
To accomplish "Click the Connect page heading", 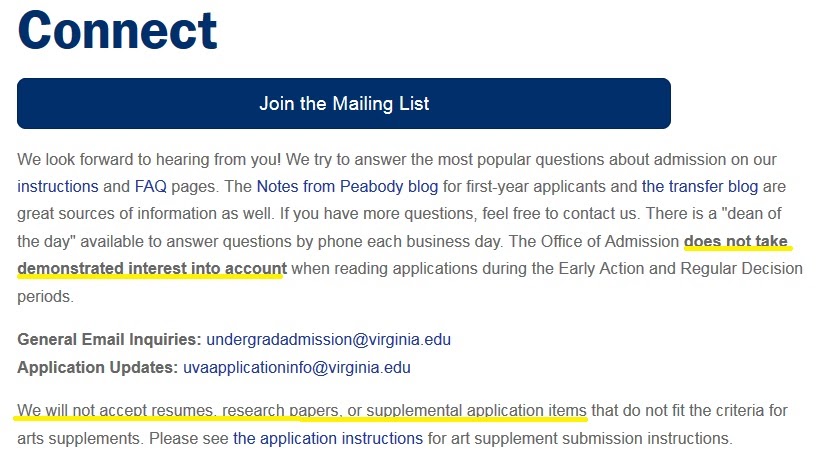I will tap(117, 31).
